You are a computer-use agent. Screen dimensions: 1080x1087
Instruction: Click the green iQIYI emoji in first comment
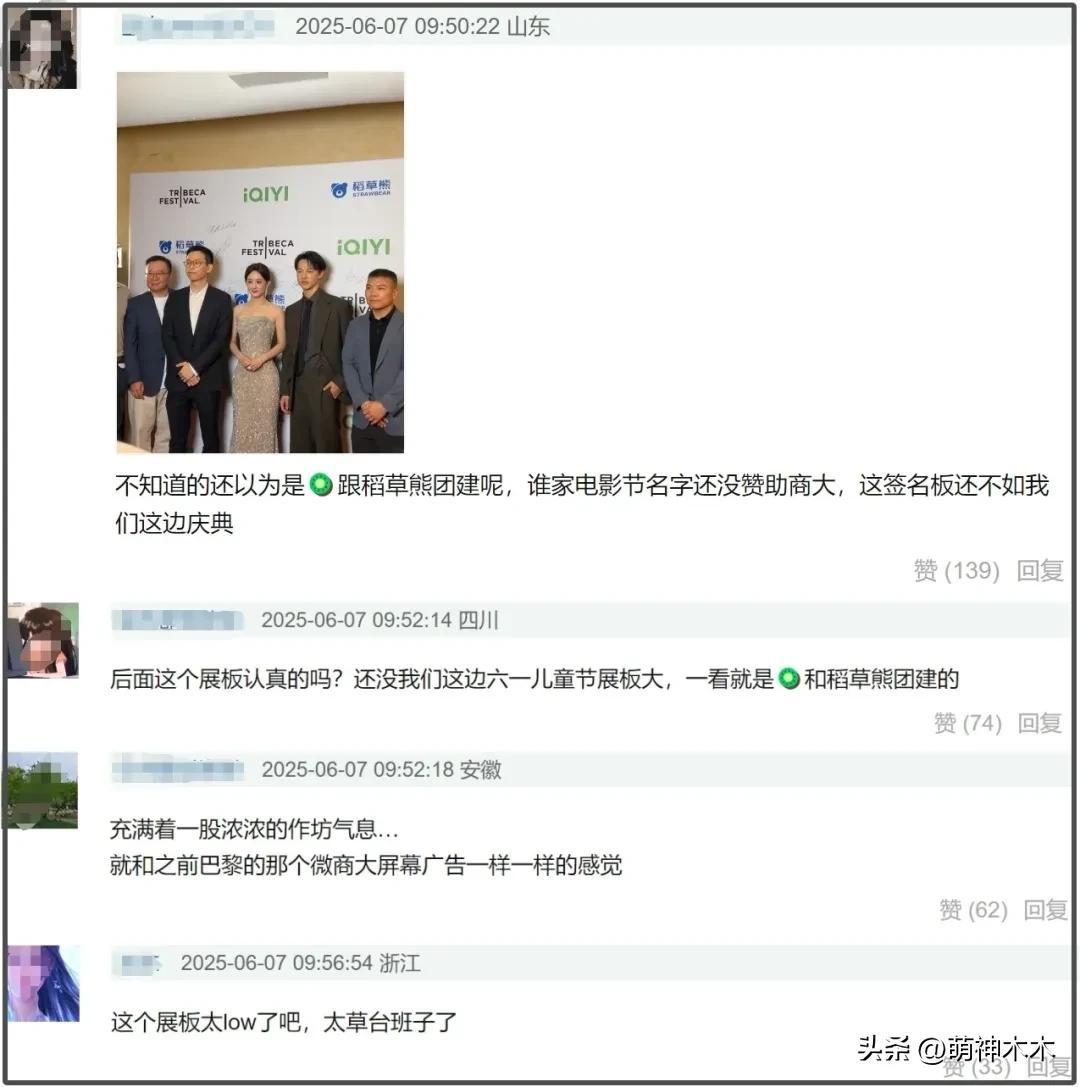[320, 485]
